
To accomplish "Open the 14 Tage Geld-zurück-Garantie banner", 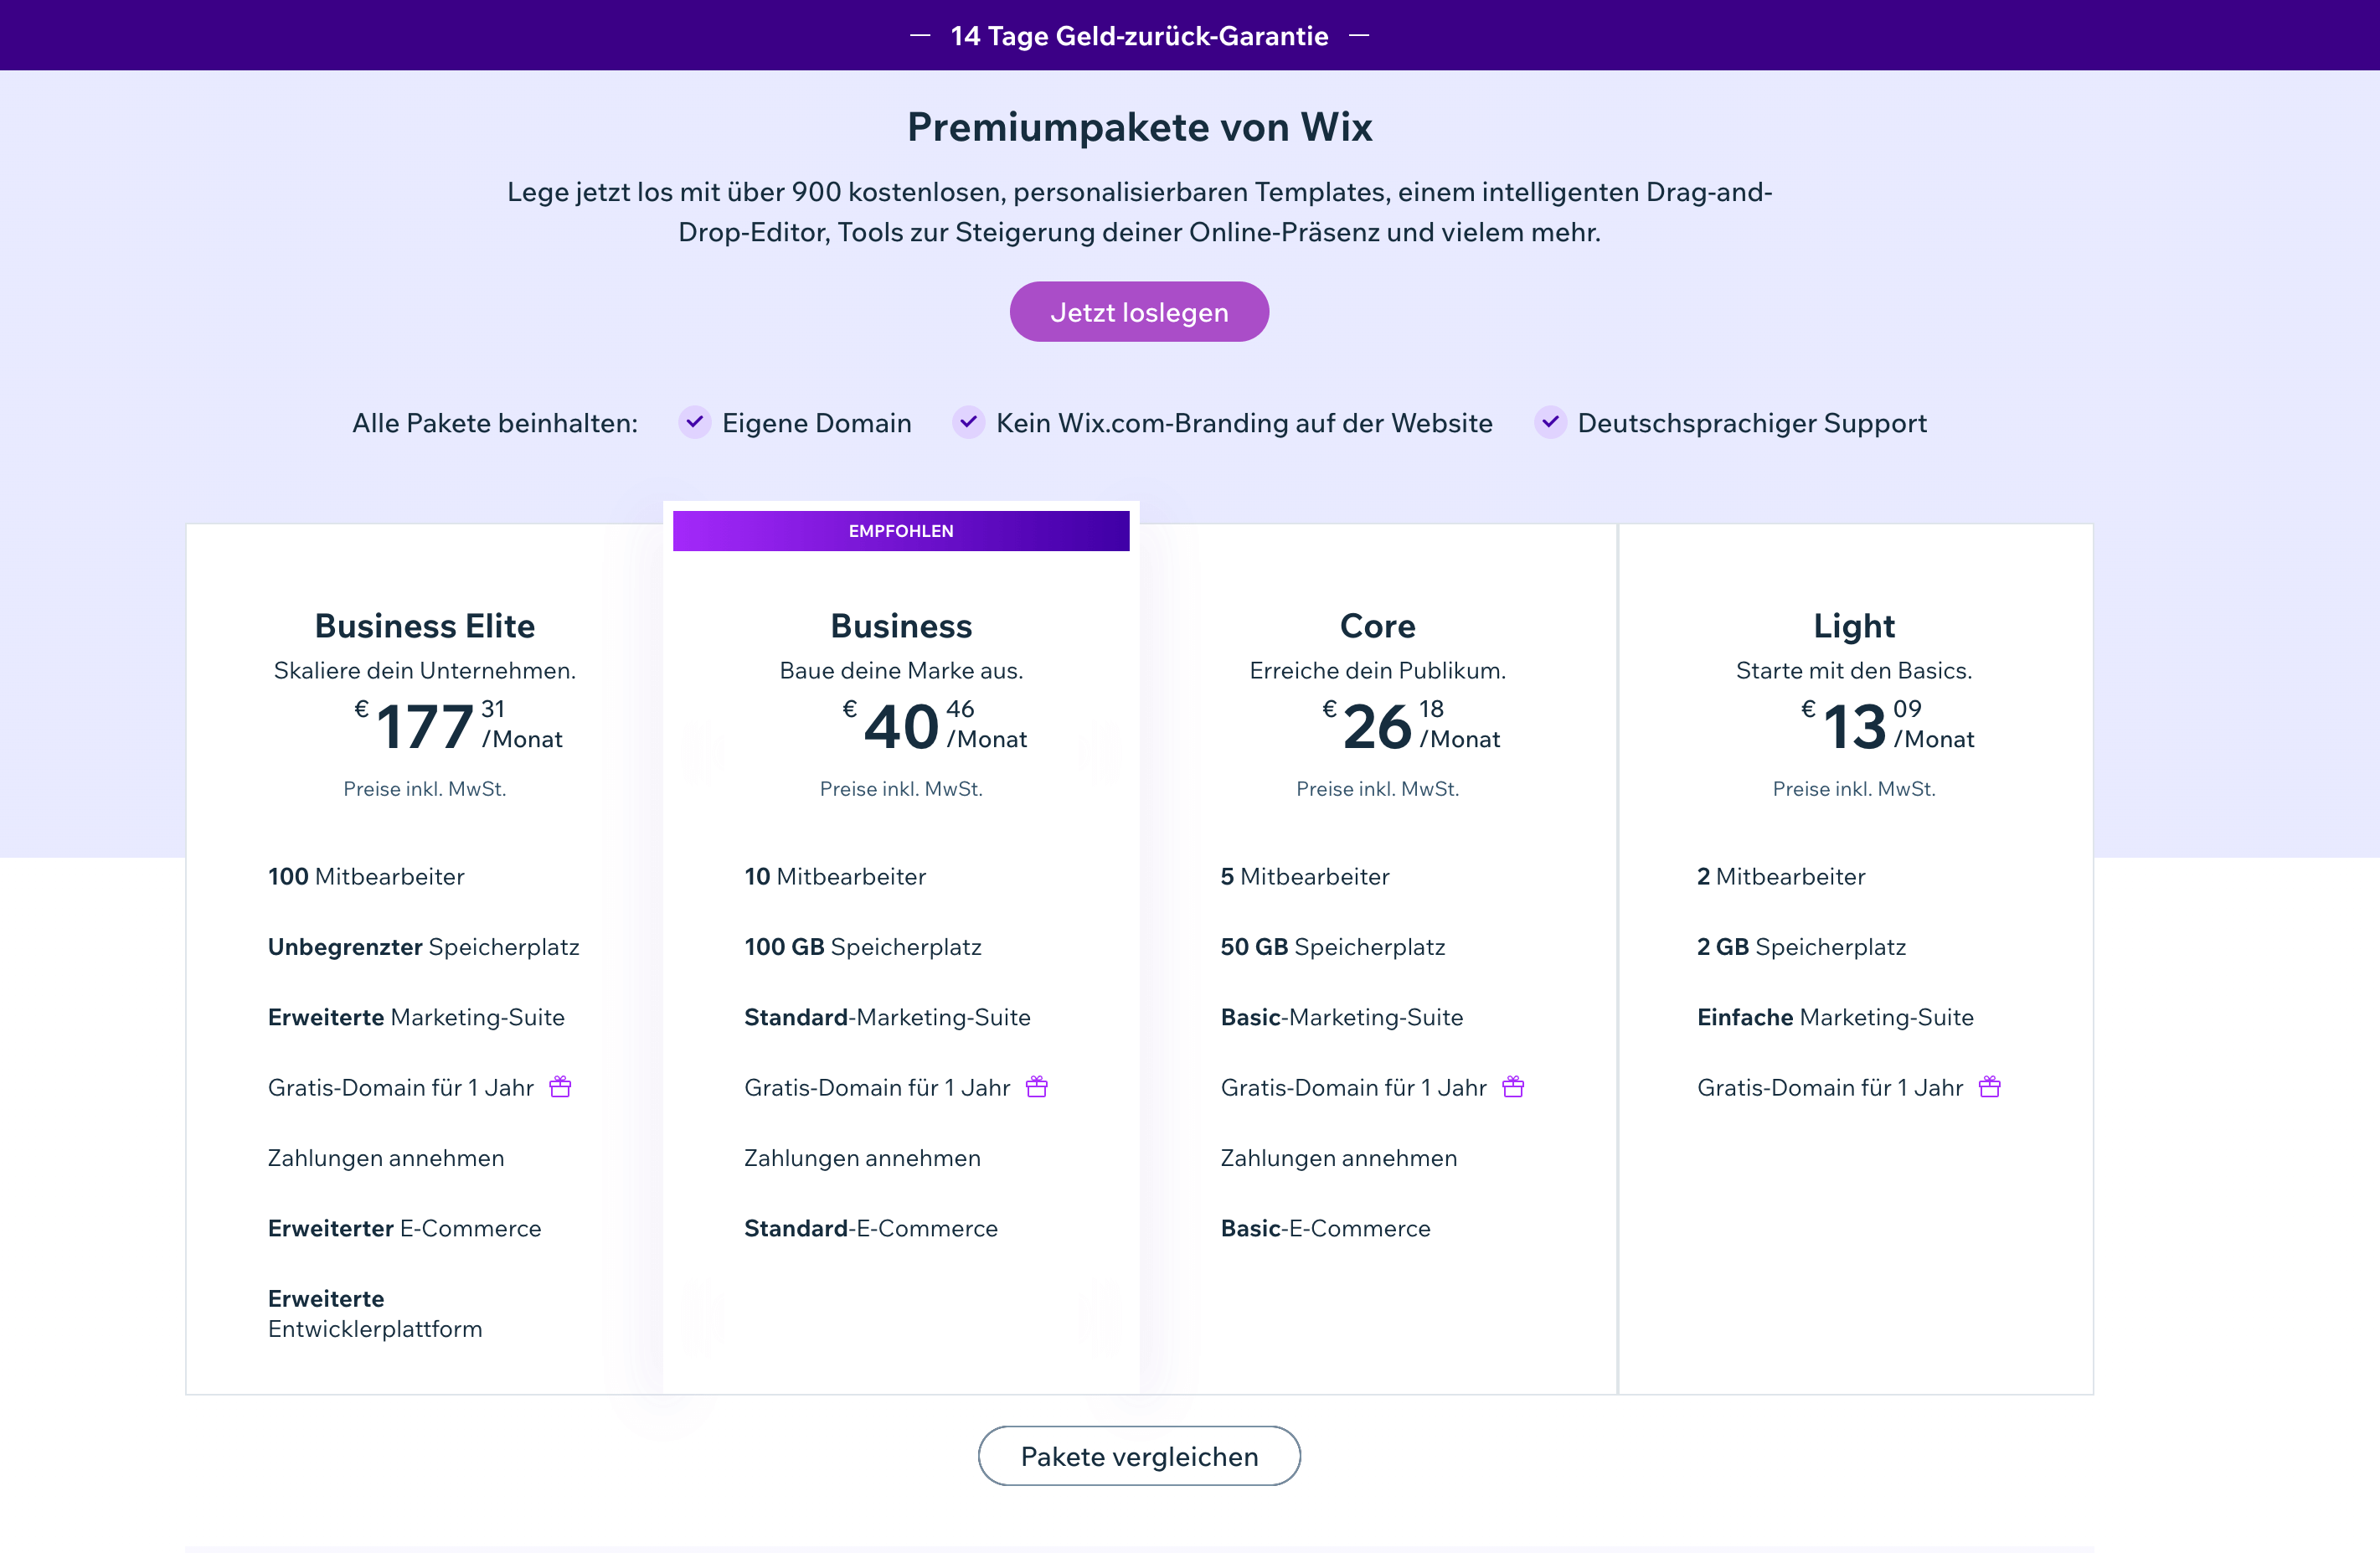I will (1139, 35).
